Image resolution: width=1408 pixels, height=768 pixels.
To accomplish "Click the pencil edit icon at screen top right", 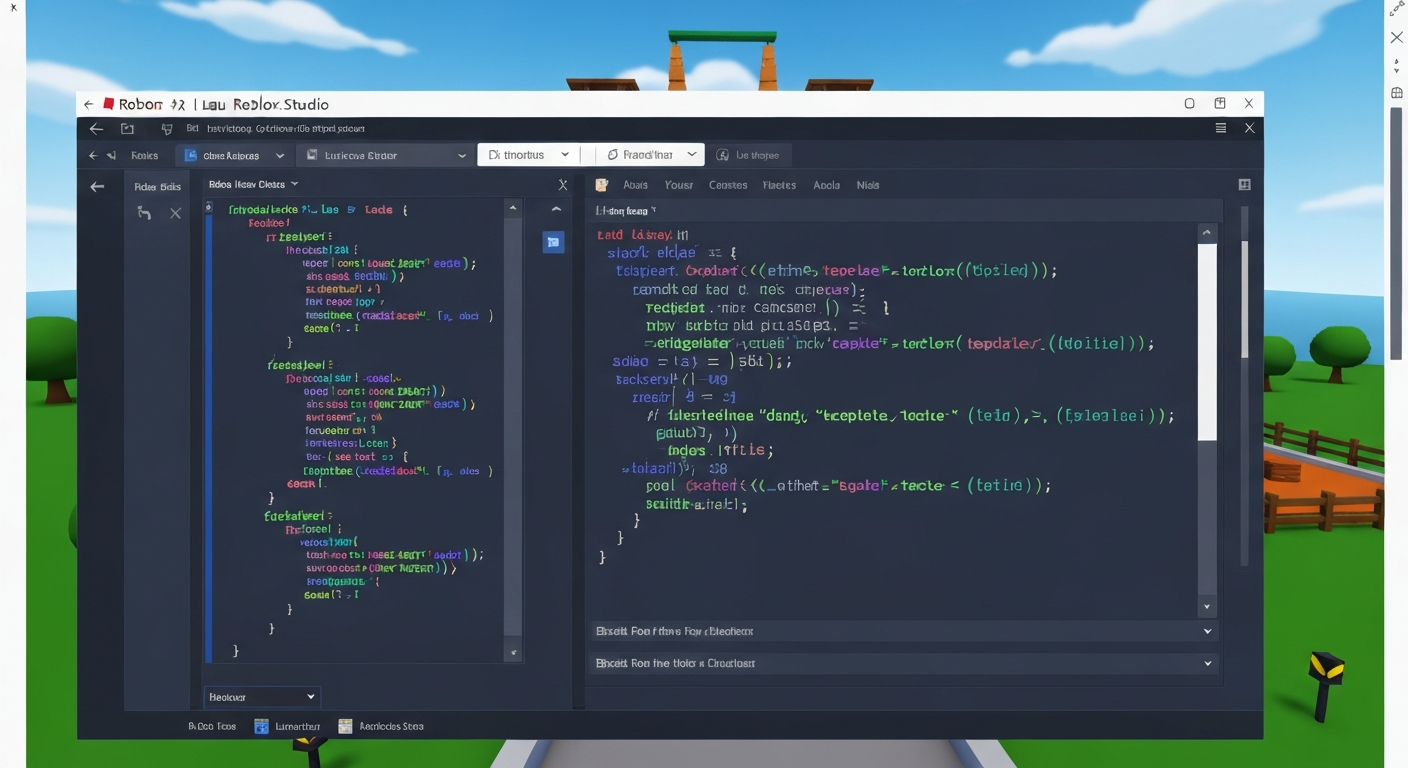I will click(1397, 9).
